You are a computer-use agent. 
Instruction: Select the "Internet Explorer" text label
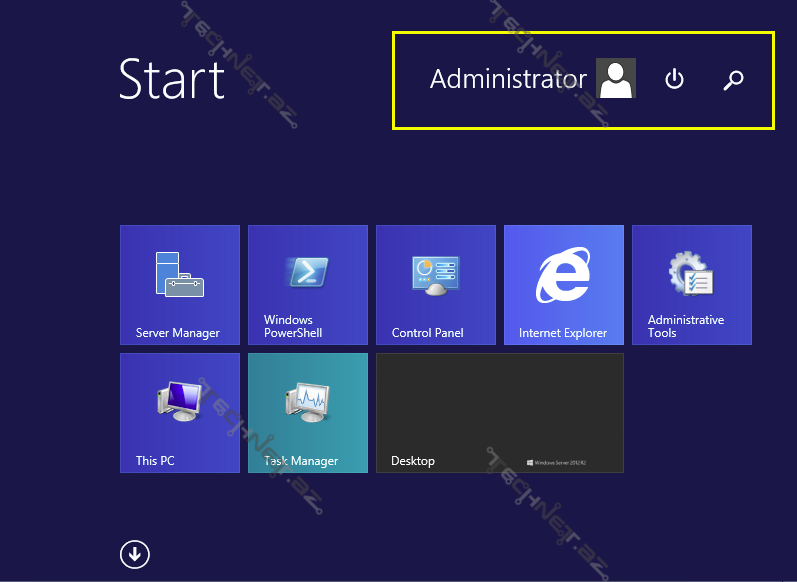click(x=563, y=333)
